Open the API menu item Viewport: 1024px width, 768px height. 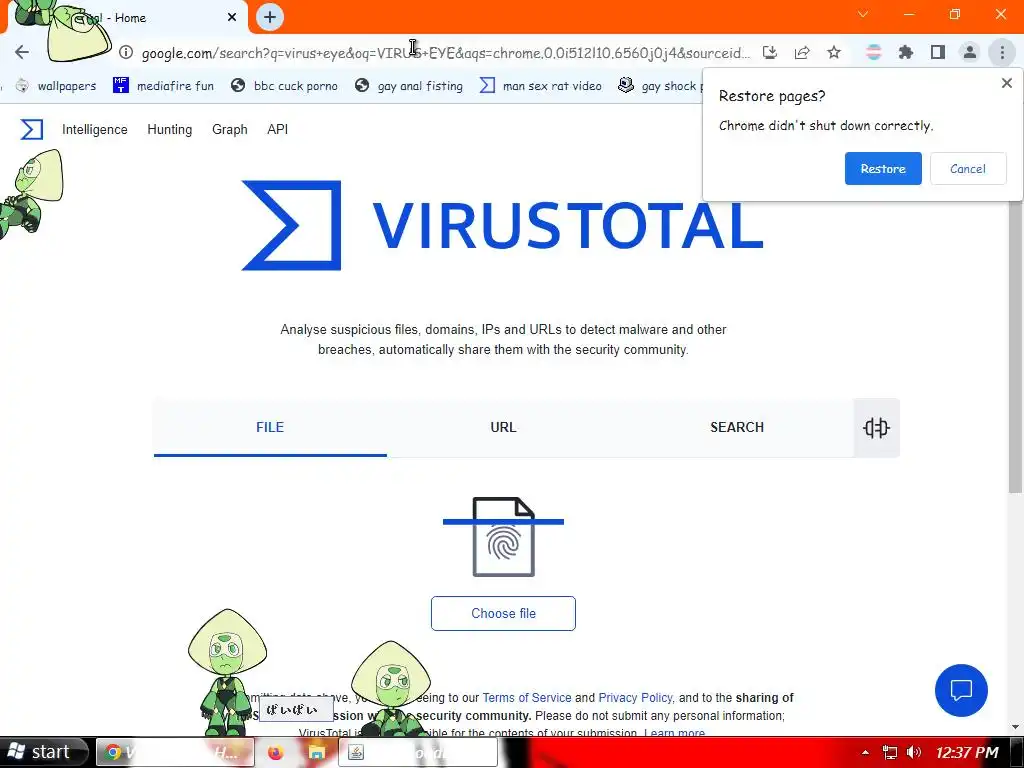278,129
